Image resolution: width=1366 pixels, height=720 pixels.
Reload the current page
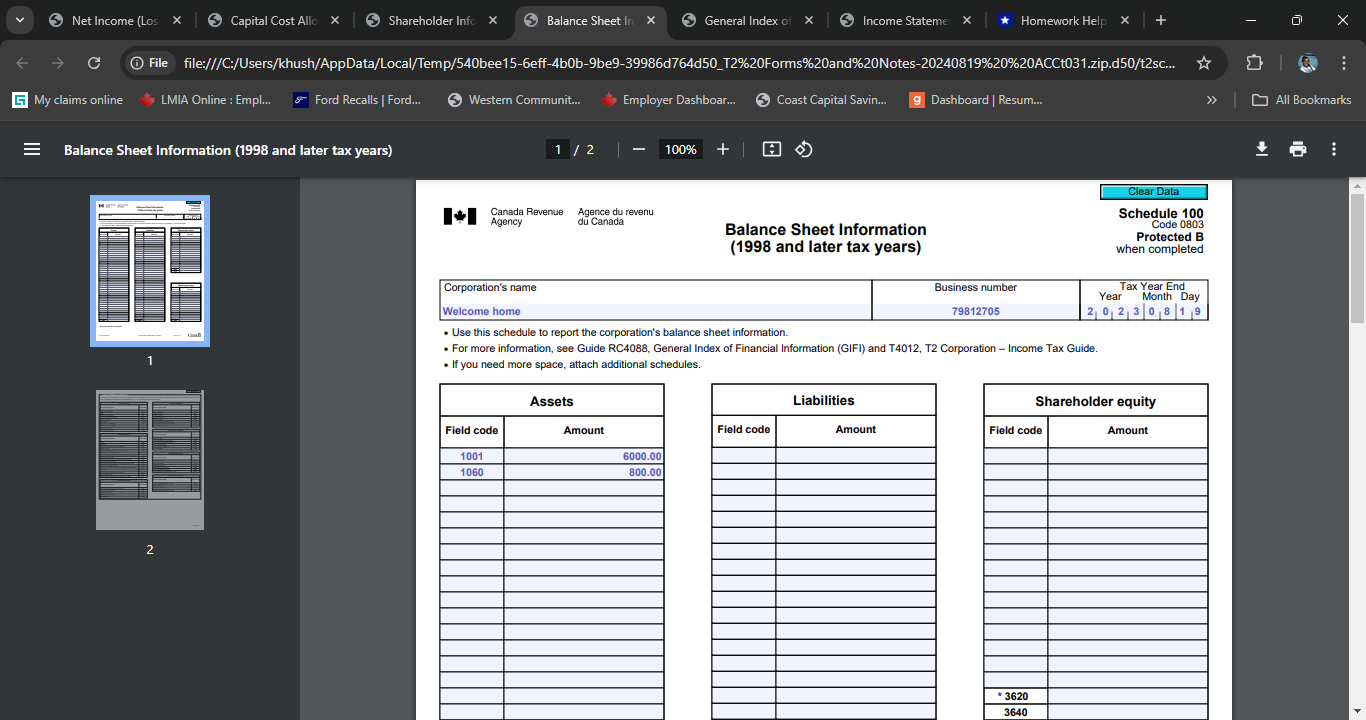click(94, 63)
